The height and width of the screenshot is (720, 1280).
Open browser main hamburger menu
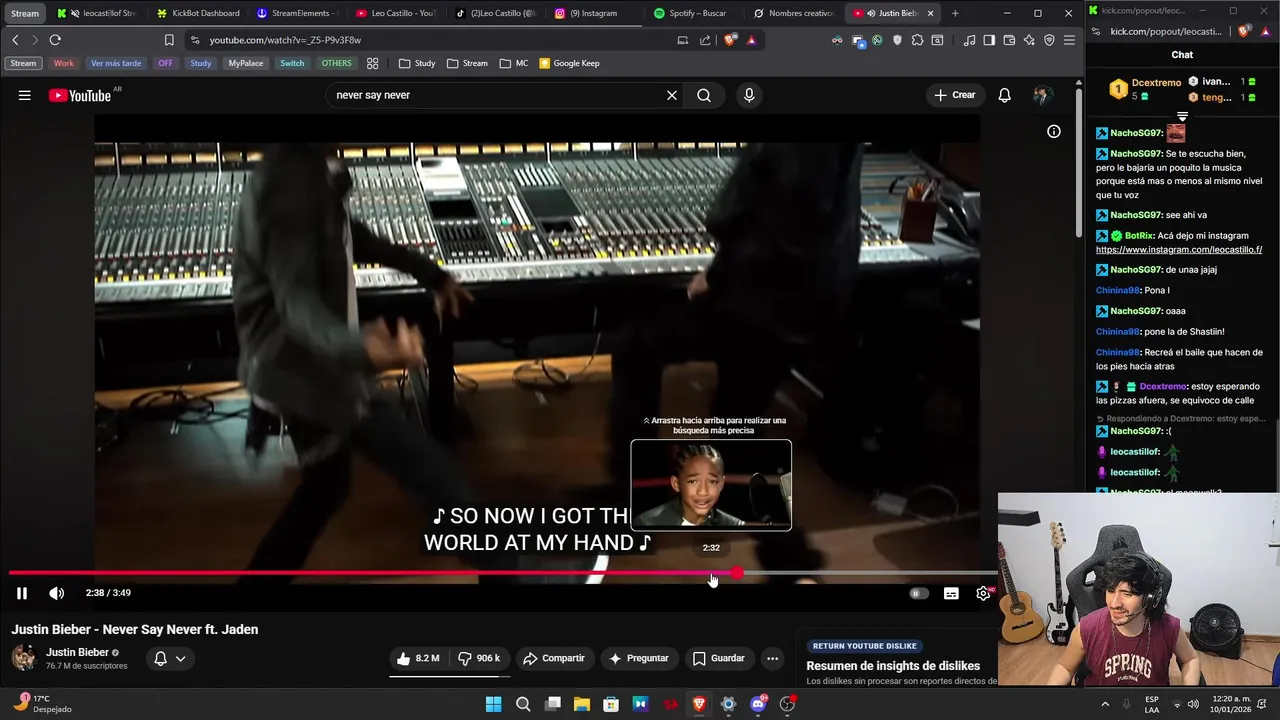[x=1069, y=40]
